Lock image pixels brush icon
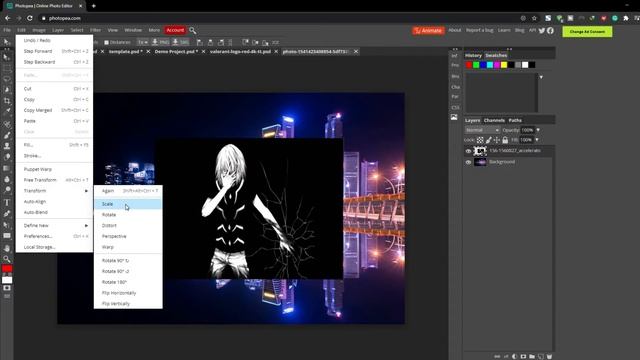 tap(489, 140)
